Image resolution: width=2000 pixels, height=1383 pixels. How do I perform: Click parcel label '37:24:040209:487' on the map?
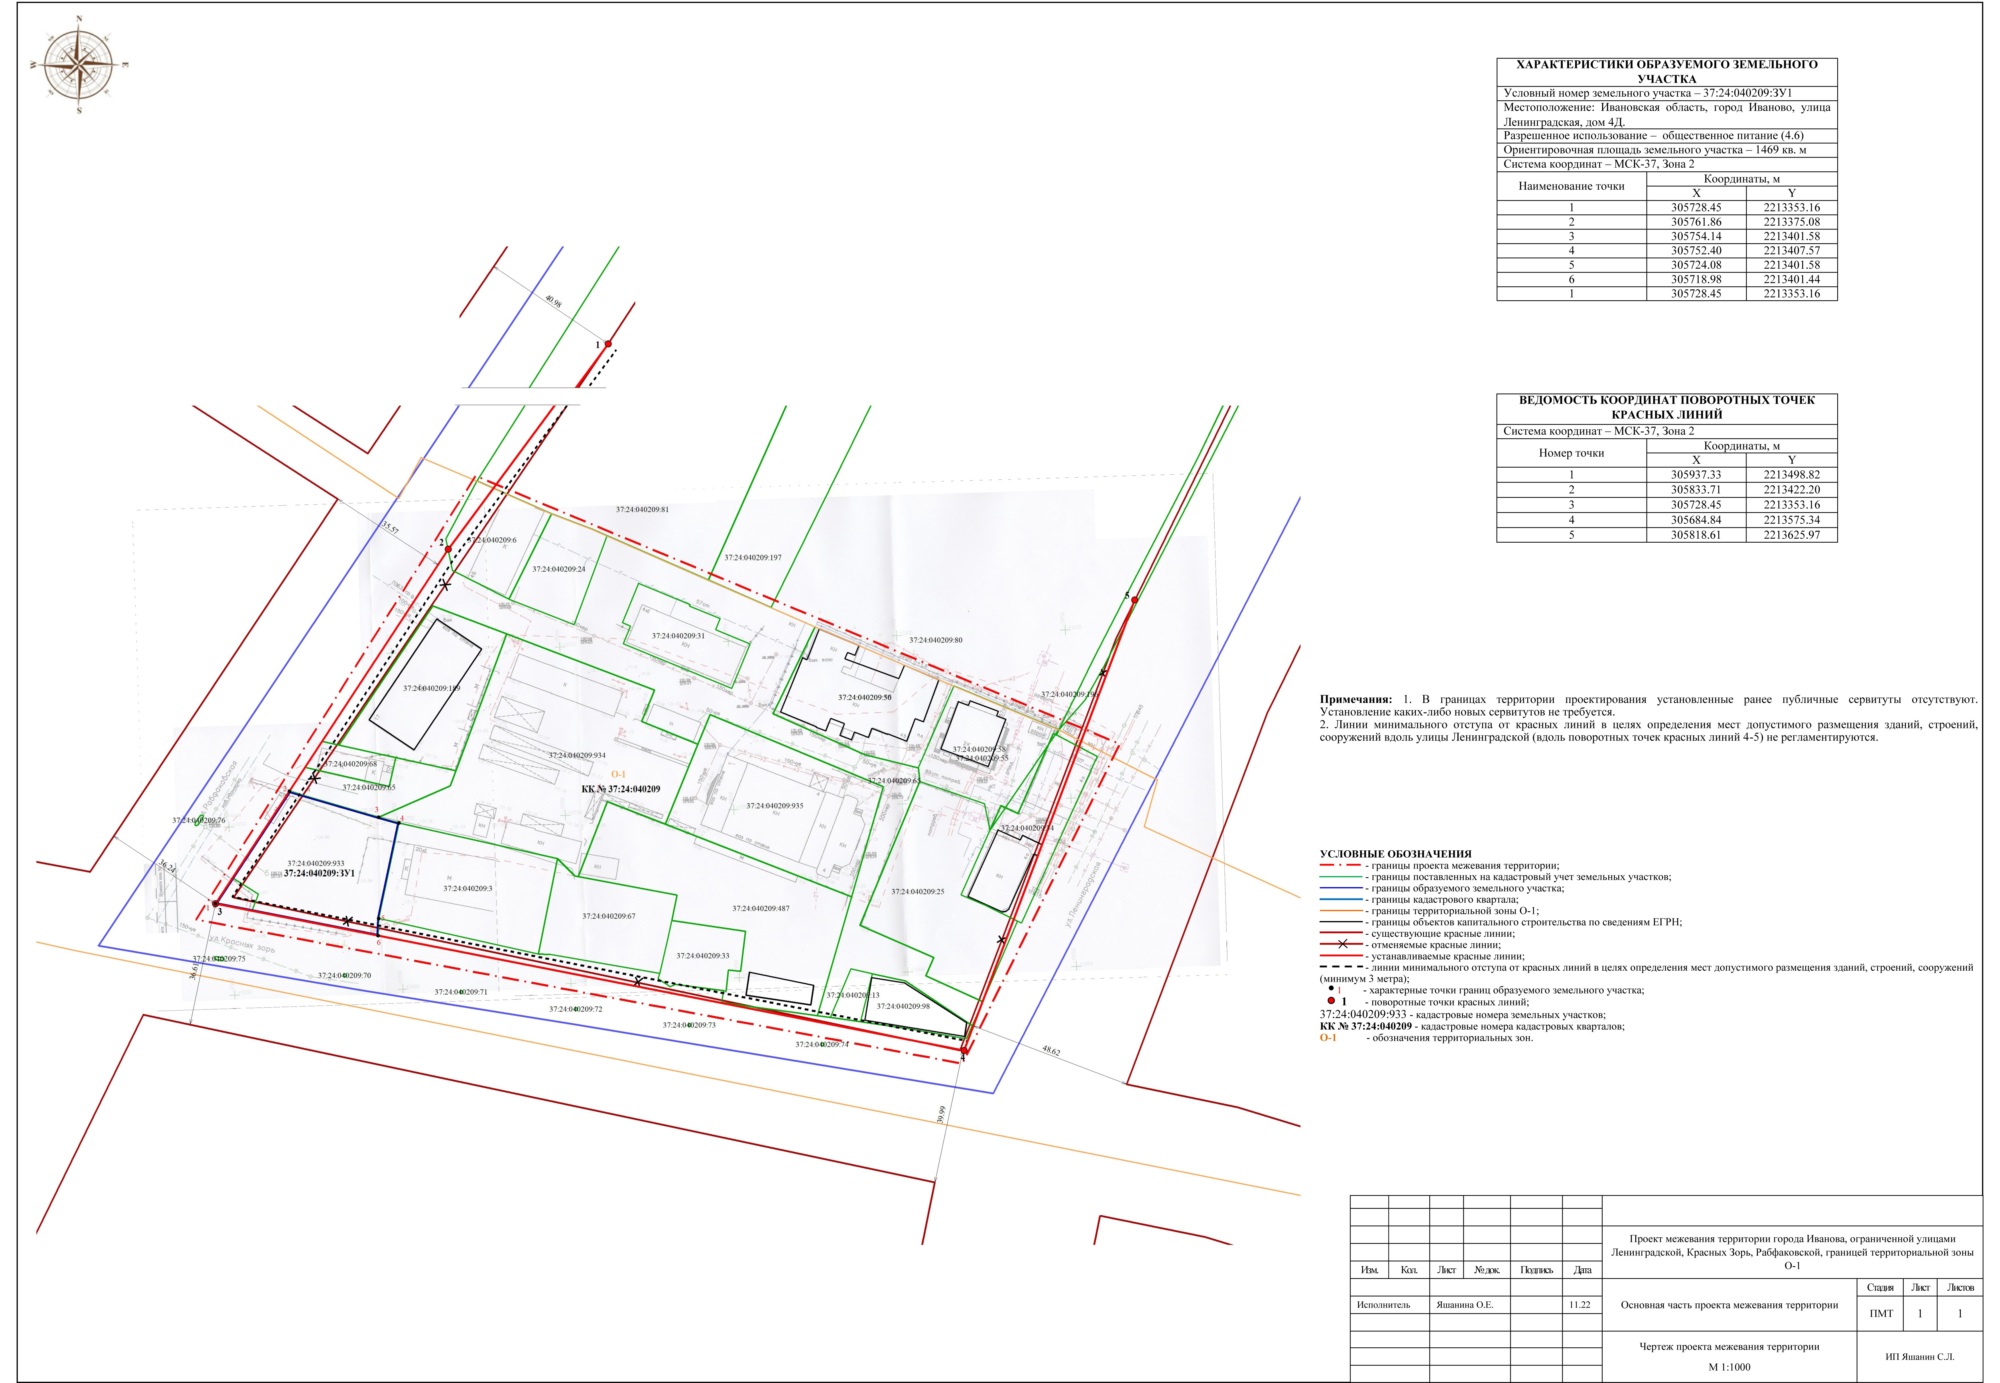pos(761,909)
